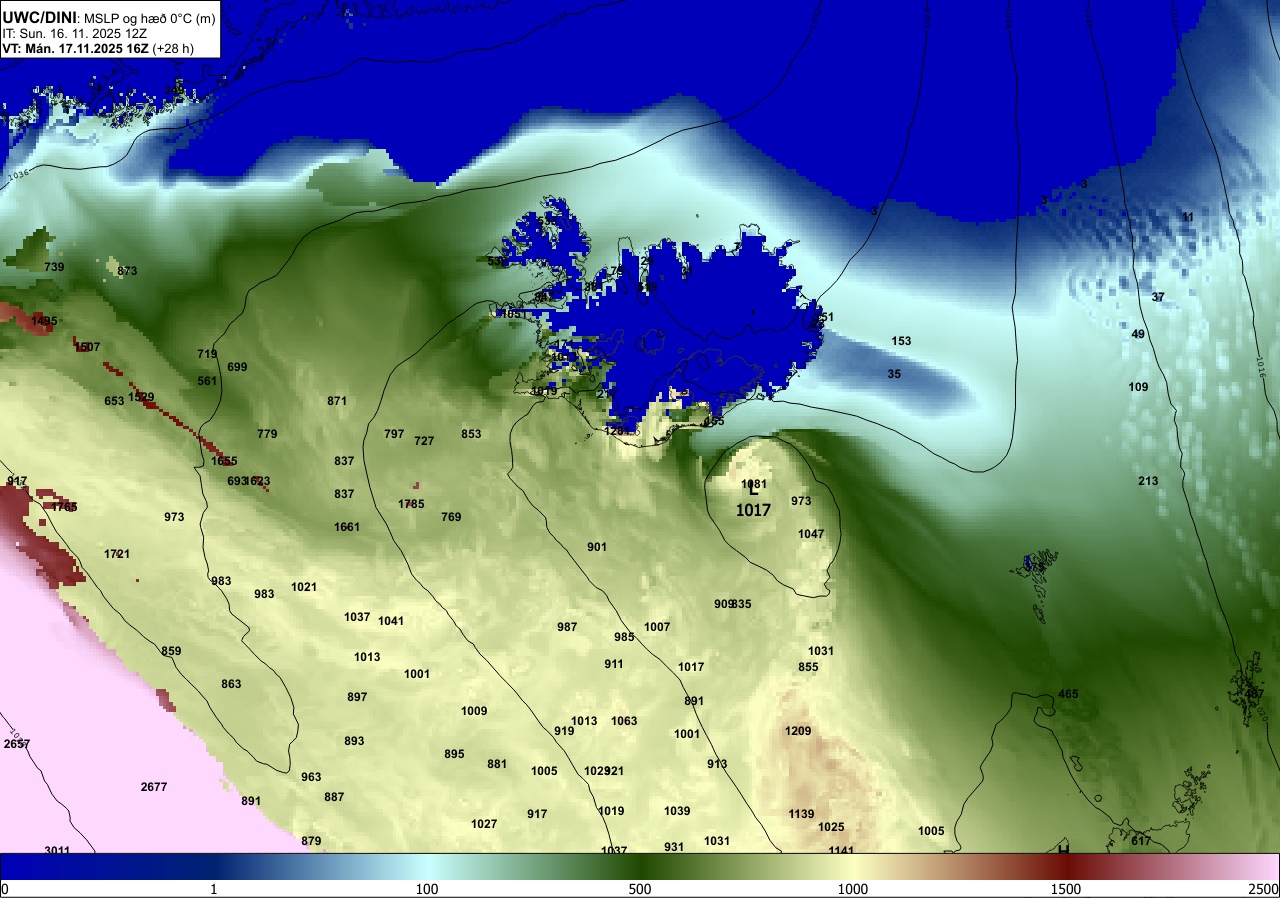The image size is (1280, 898).
Task: Click the height value 1721
Action: click(x=117, y=554)
